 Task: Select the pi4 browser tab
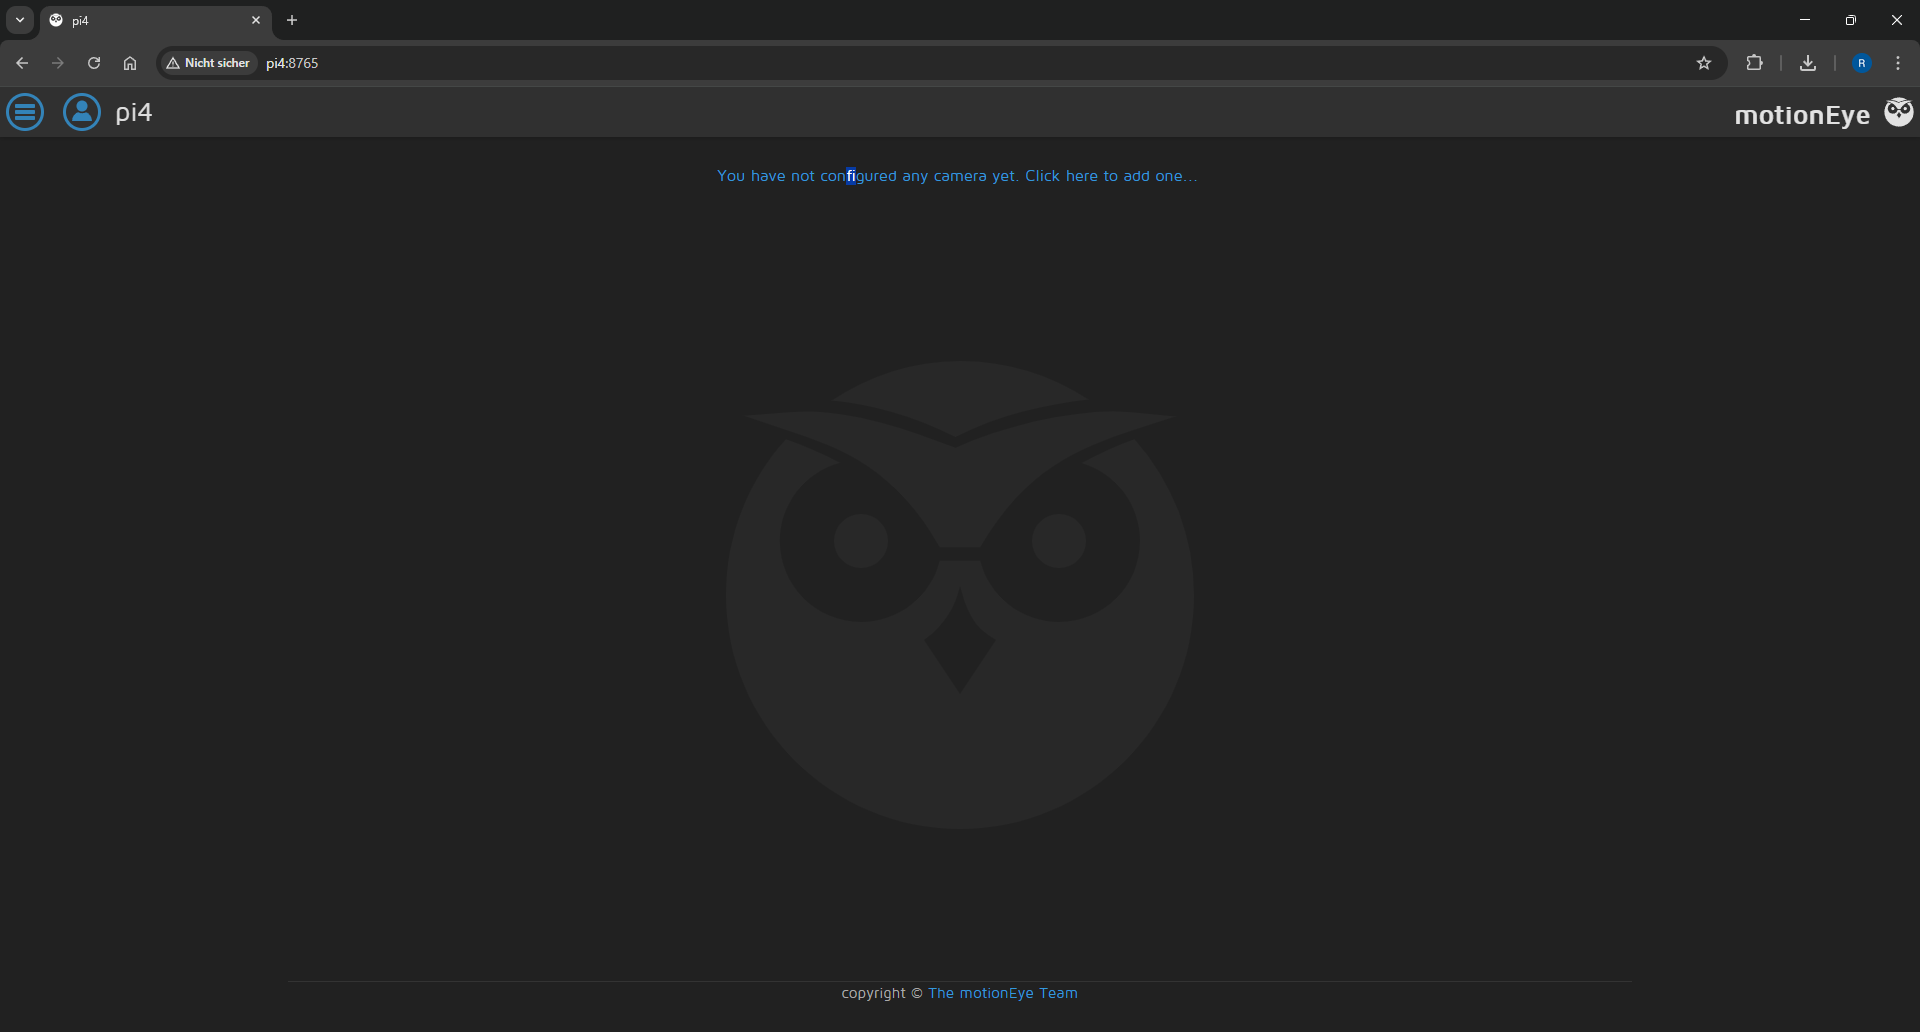(150, 20)
